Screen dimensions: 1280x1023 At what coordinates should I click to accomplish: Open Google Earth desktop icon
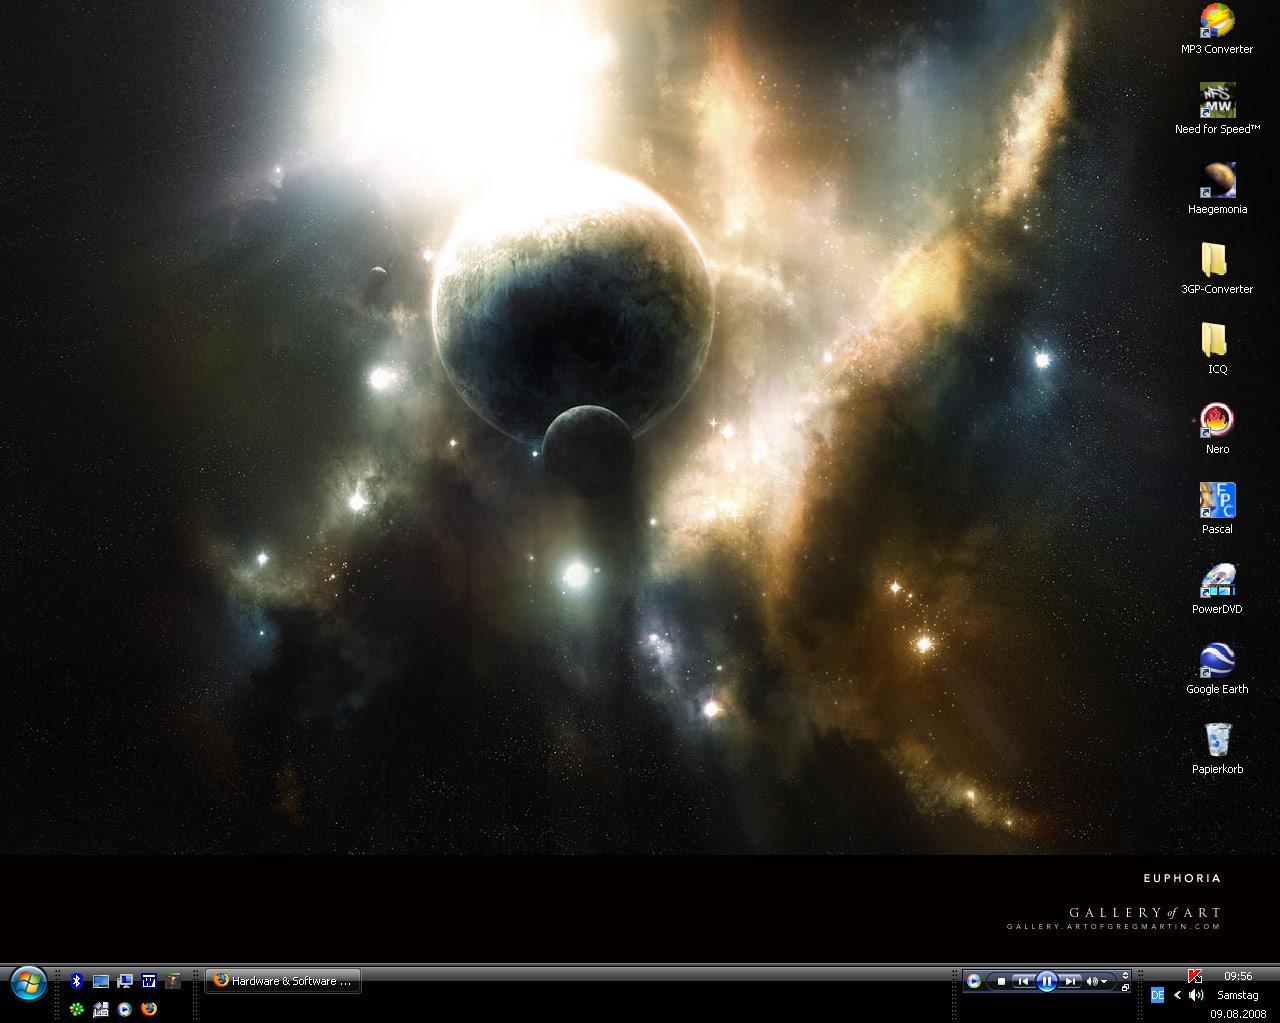click(1217, 661)
